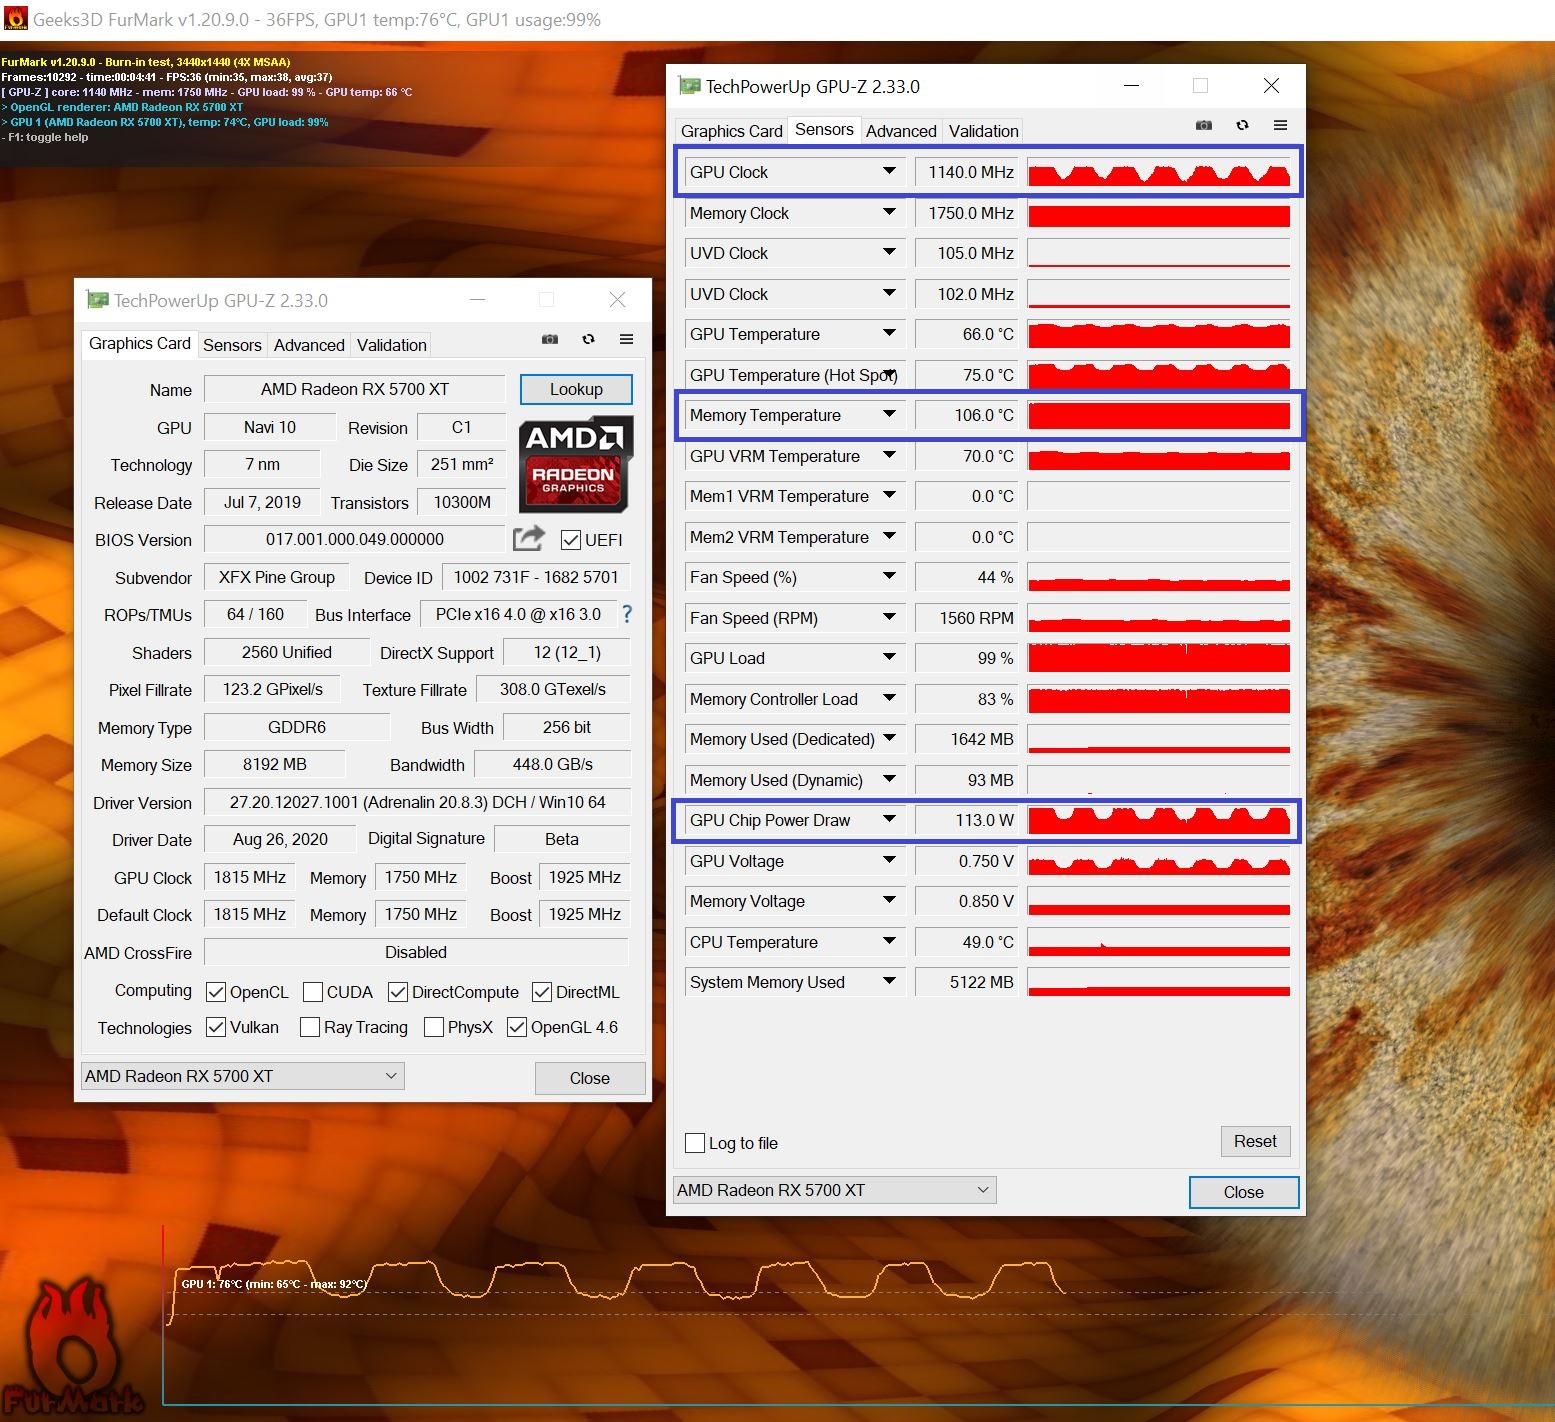The width and height of the screenshot is (1555, 1422).
Task: Click Bus Interface question mark icon
Action: [x=627, y=614]
